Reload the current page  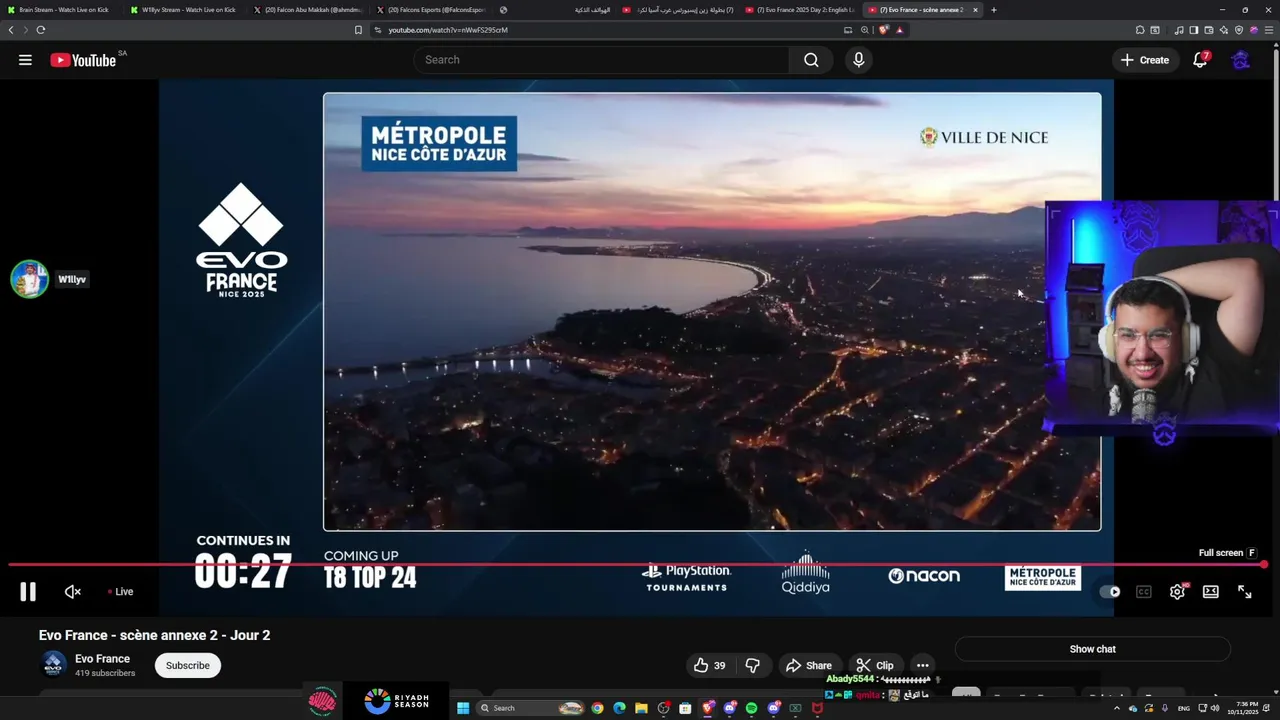click(x=41, y=30)
